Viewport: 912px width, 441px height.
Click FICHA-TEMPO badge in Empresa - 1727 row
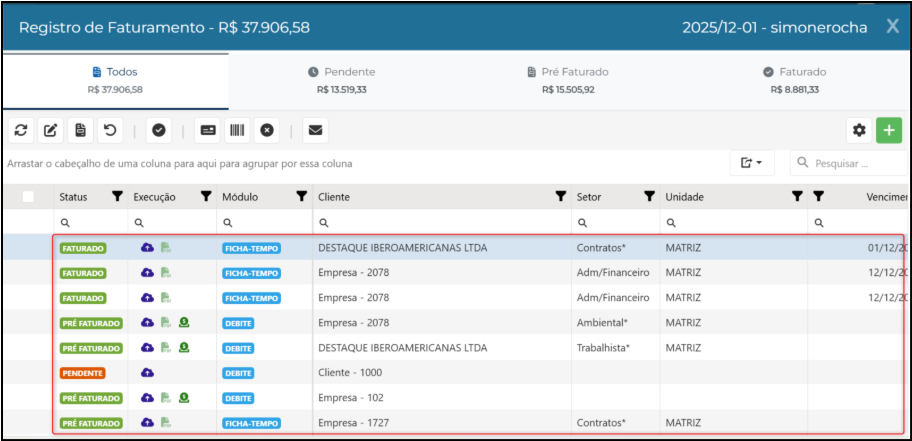pos(251,423)
